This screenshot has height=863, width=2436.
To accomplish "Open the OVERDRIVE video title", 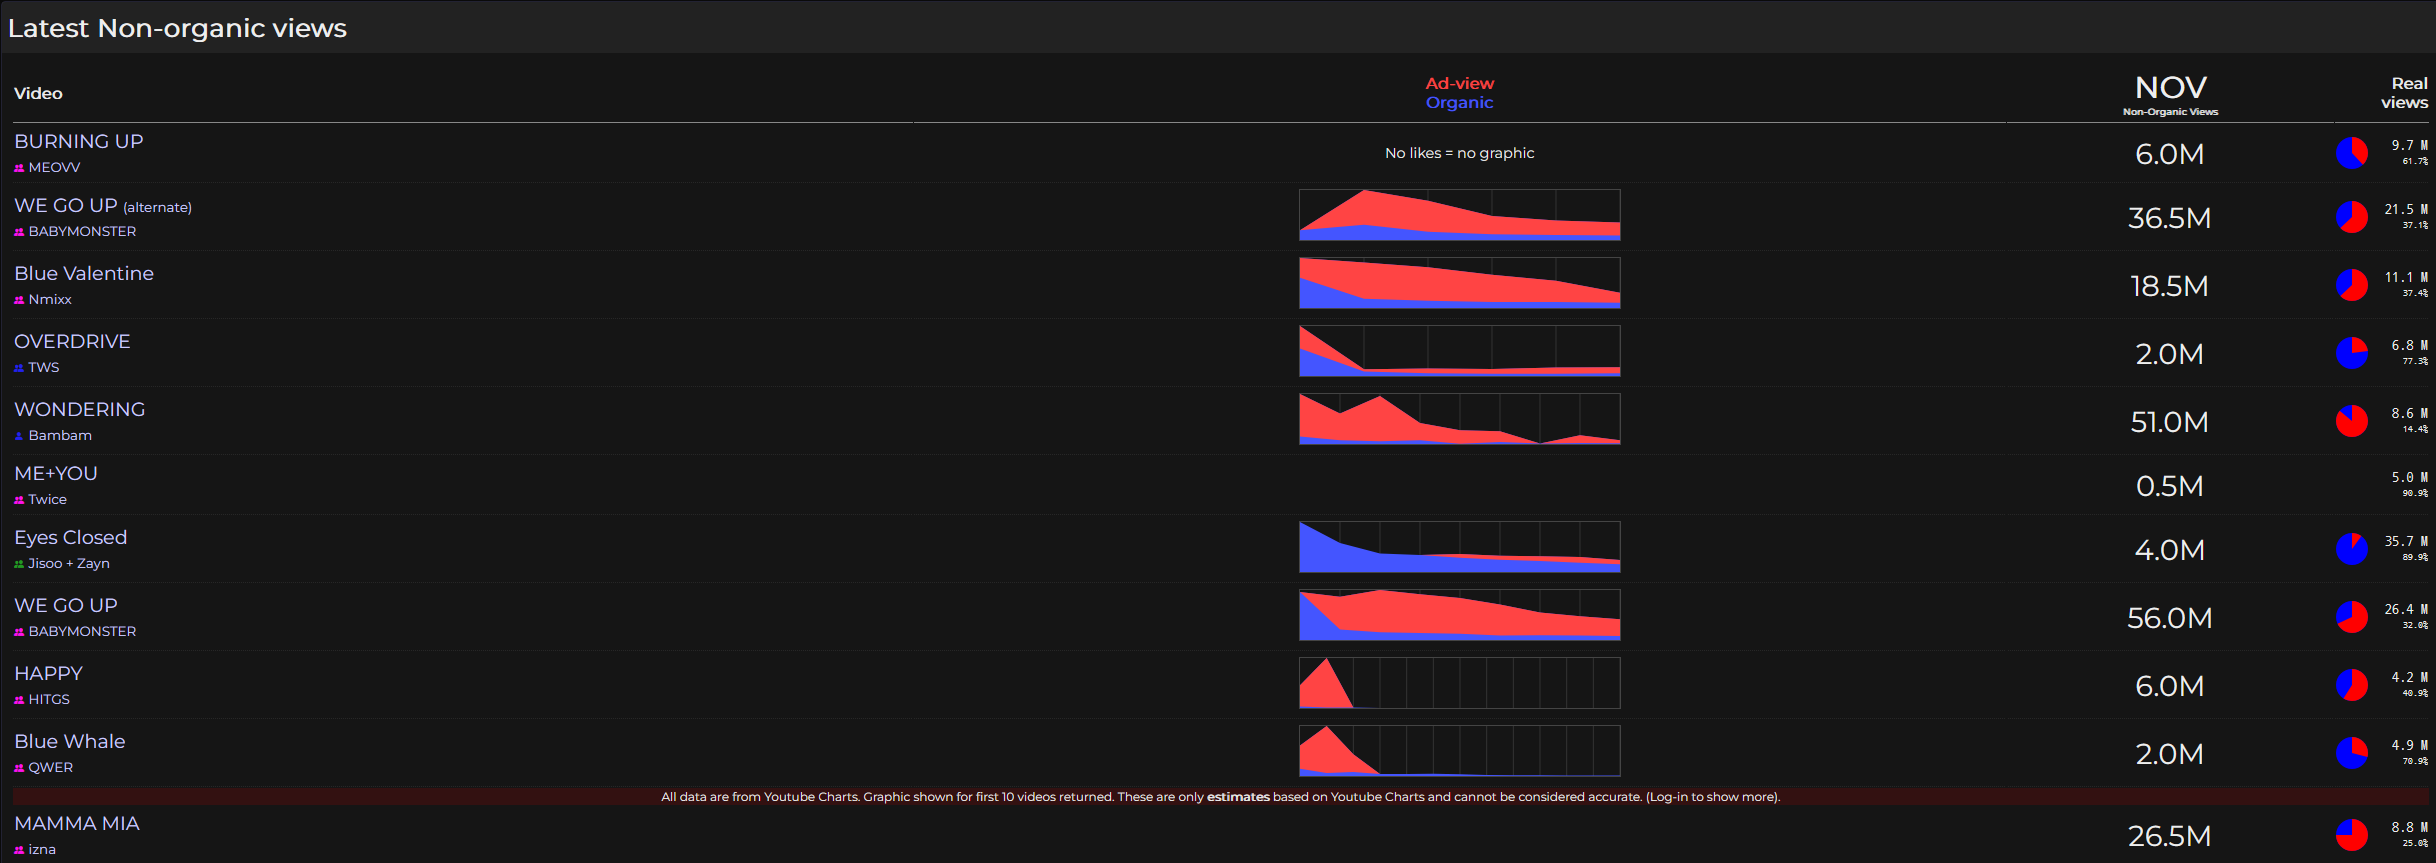I will [x=72, y=341].
